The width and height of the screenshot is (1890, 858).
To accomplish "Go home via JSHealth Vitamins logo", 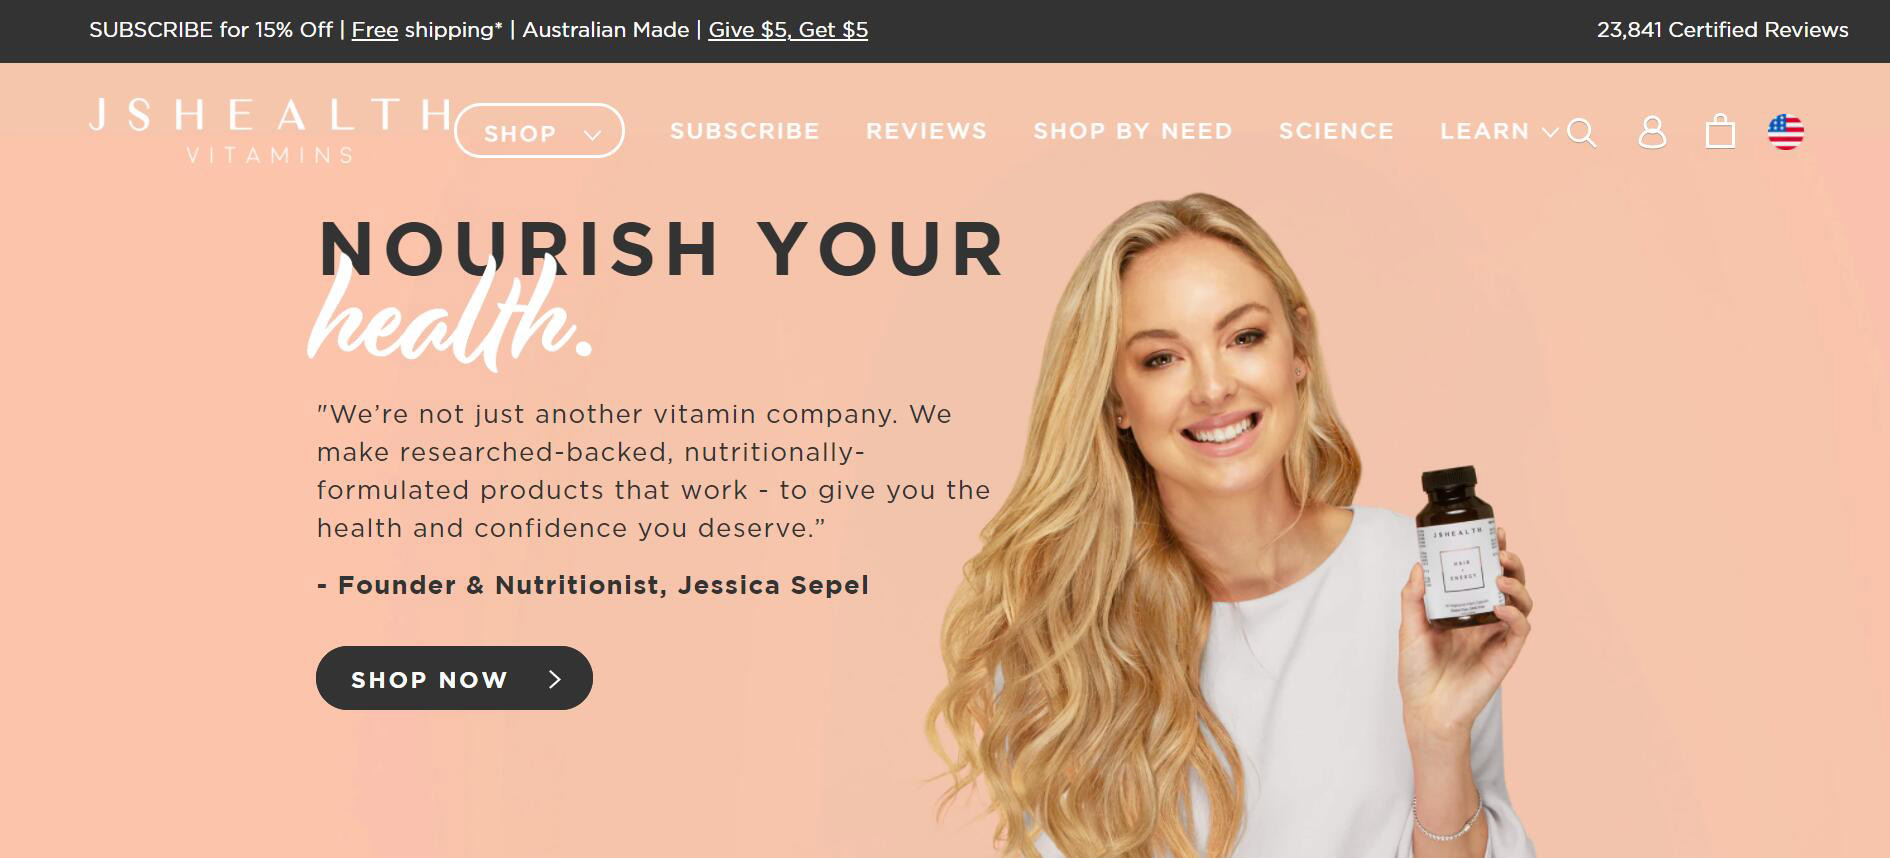I will click(x=270, y=130).
